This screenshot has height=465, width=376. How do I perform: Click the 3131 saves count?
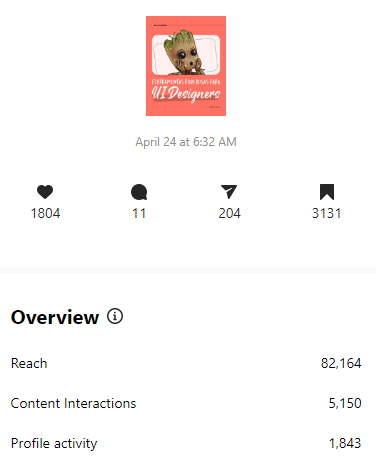point(327,213)
